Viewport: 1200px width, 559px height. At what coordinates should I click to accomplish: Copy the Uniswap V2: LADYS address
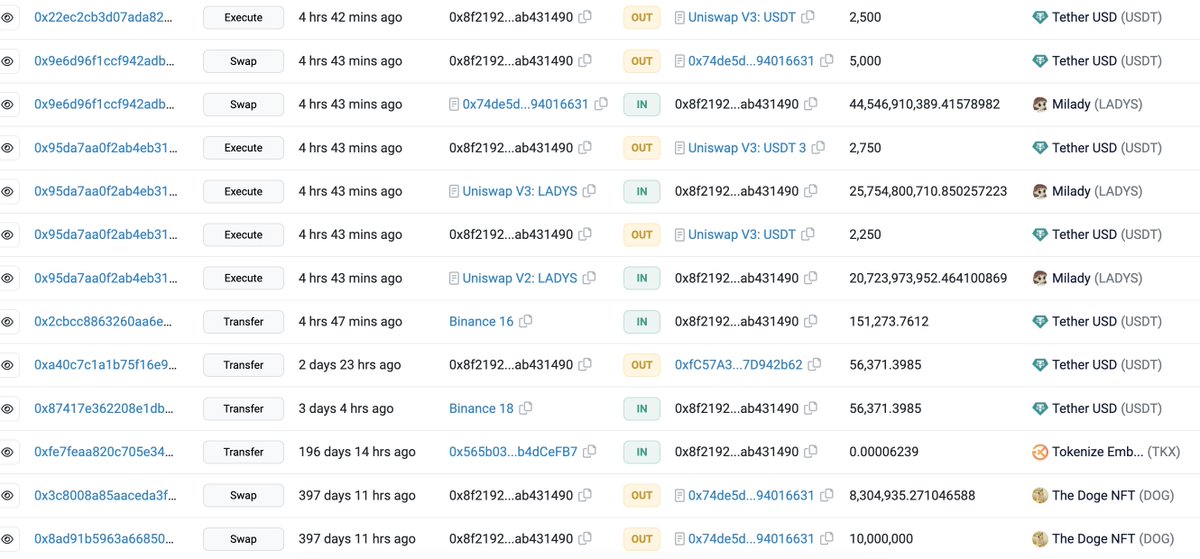point(589,278)
